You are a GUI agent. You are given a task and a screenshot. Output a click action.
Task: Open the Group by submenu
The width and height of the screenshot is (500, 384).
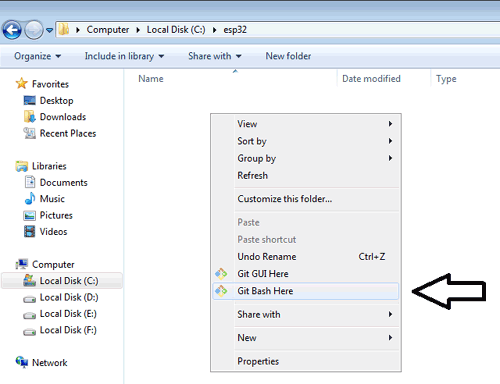click(306, 158)
